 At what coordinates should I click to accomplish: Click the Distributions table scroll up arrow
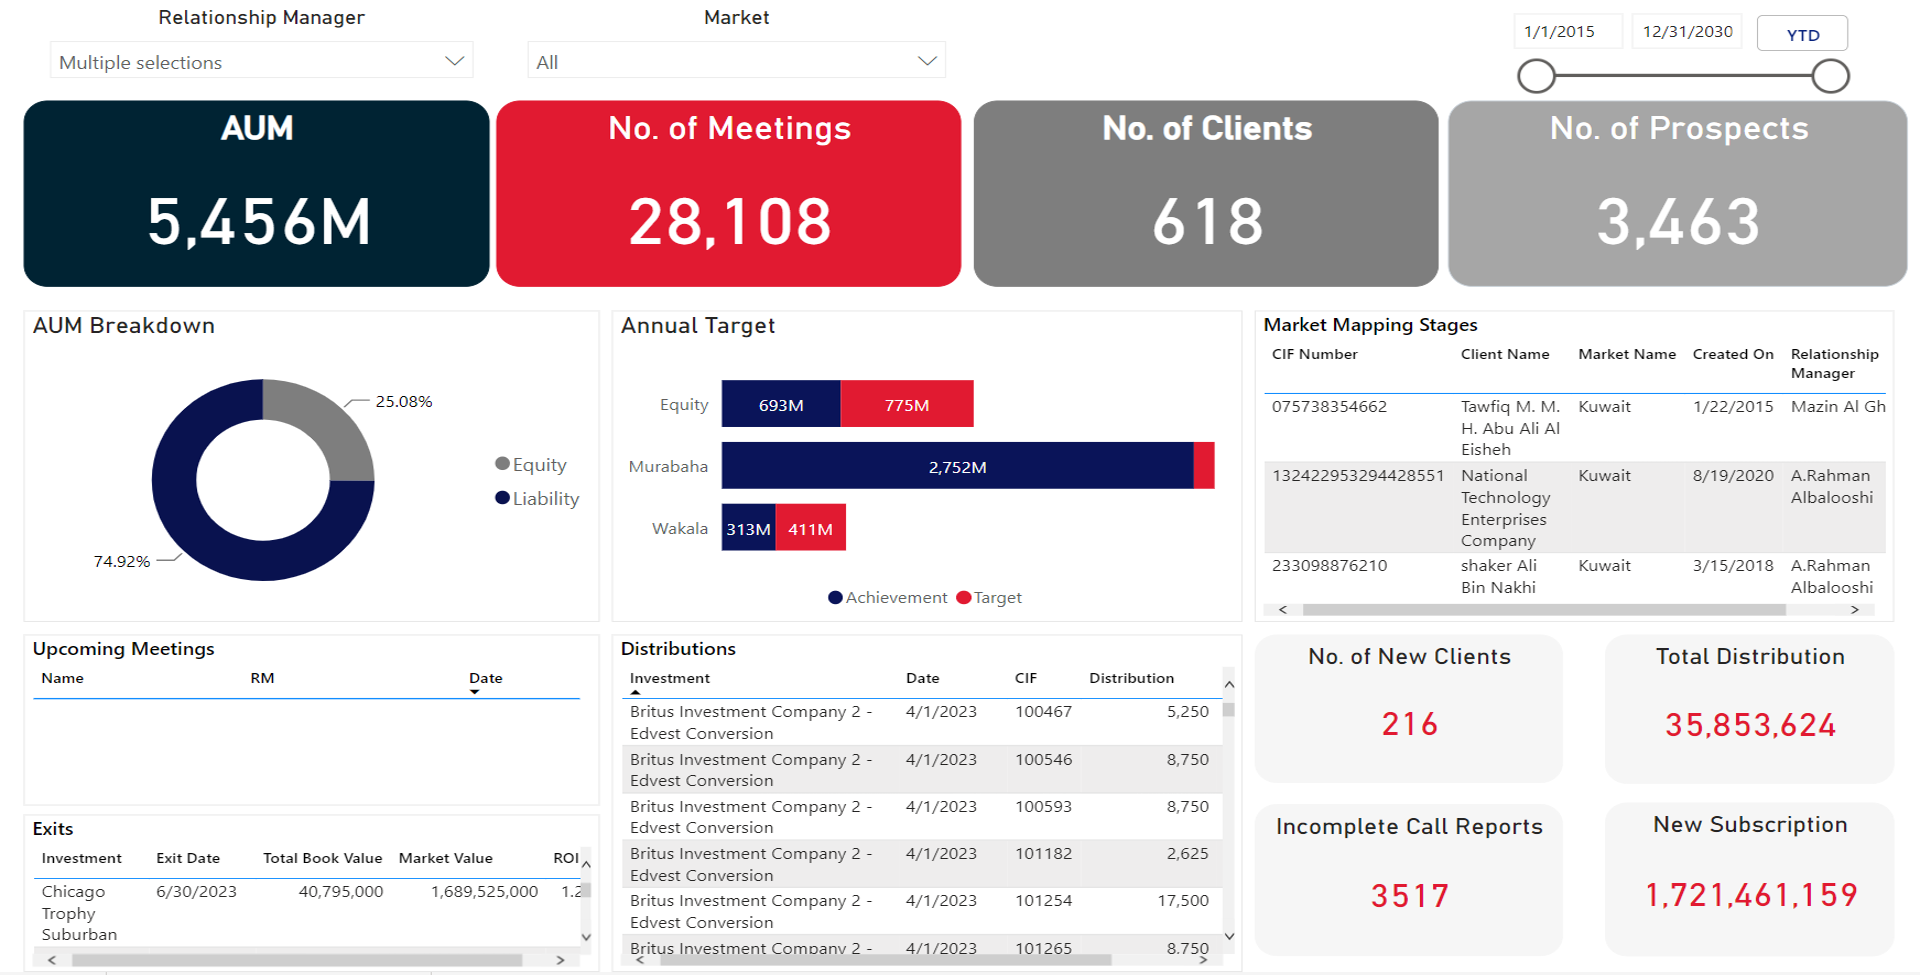(1229, 685)
